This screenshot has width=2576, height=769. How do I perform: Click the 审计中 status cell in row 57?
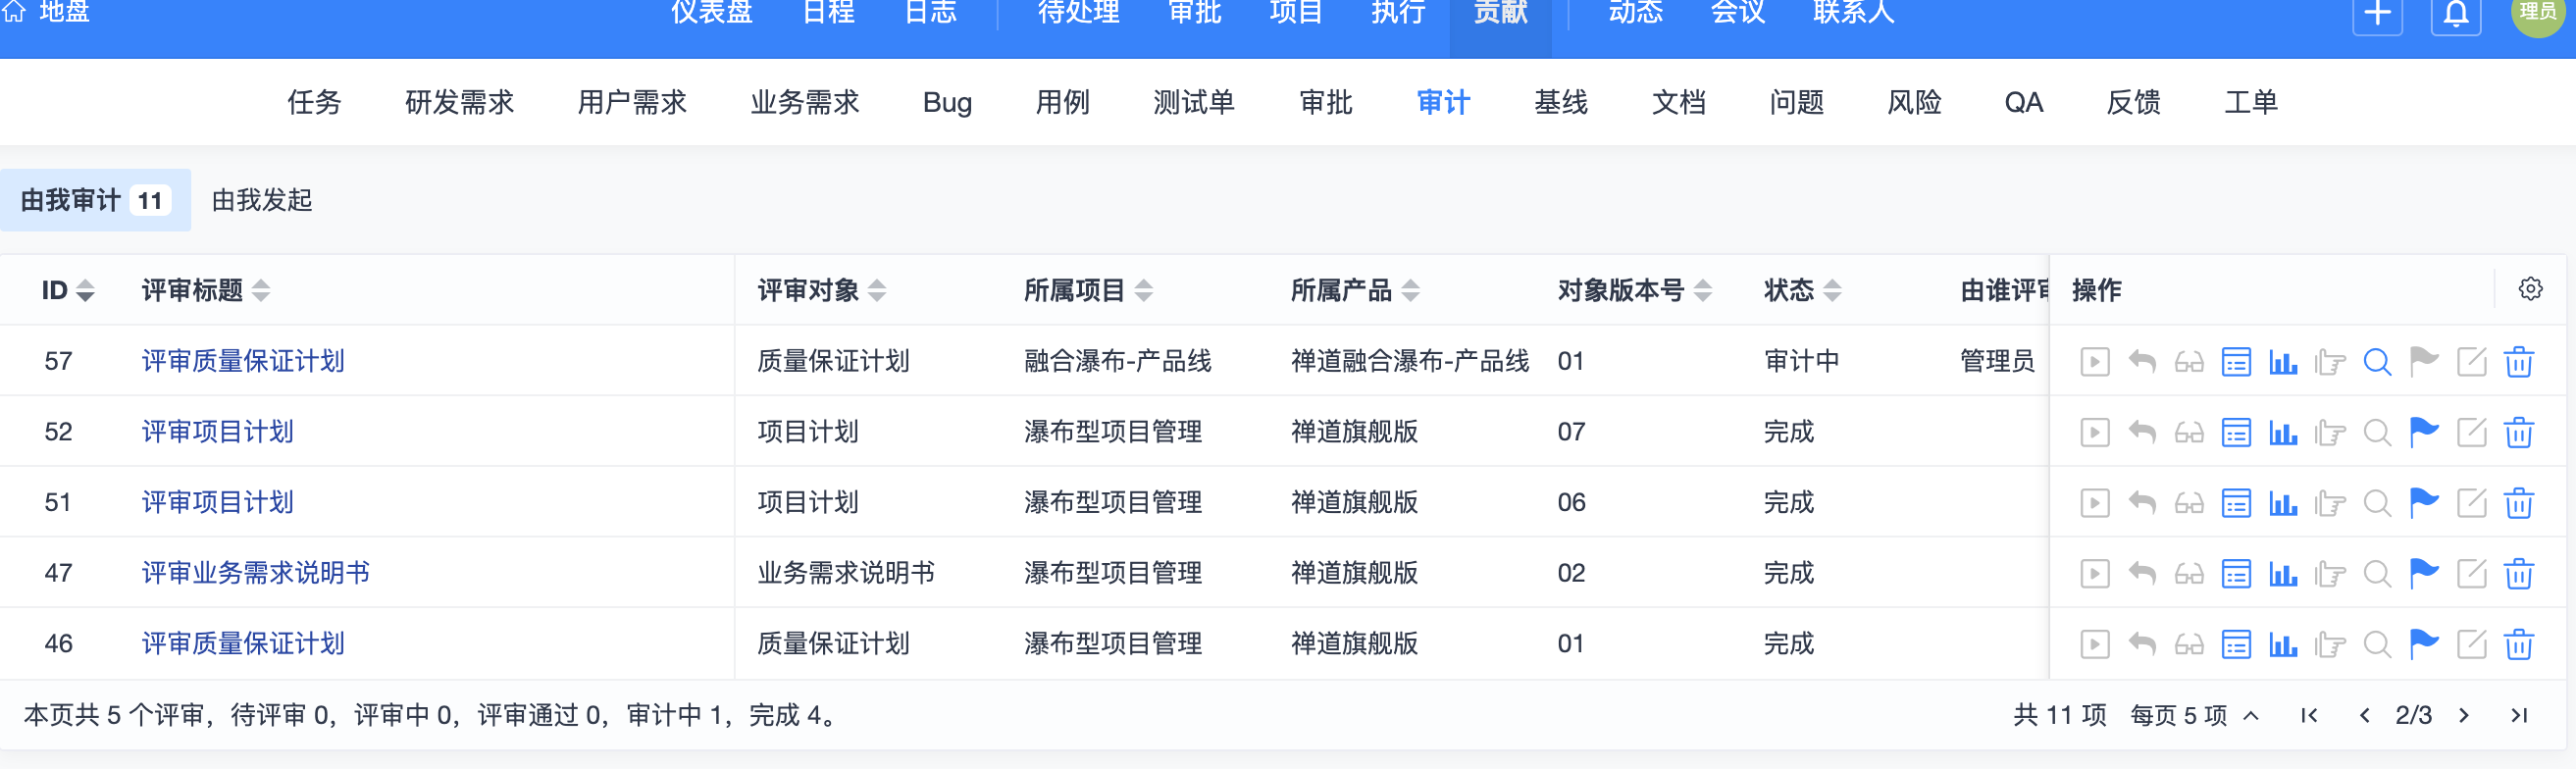click(x=1801, y=361)
